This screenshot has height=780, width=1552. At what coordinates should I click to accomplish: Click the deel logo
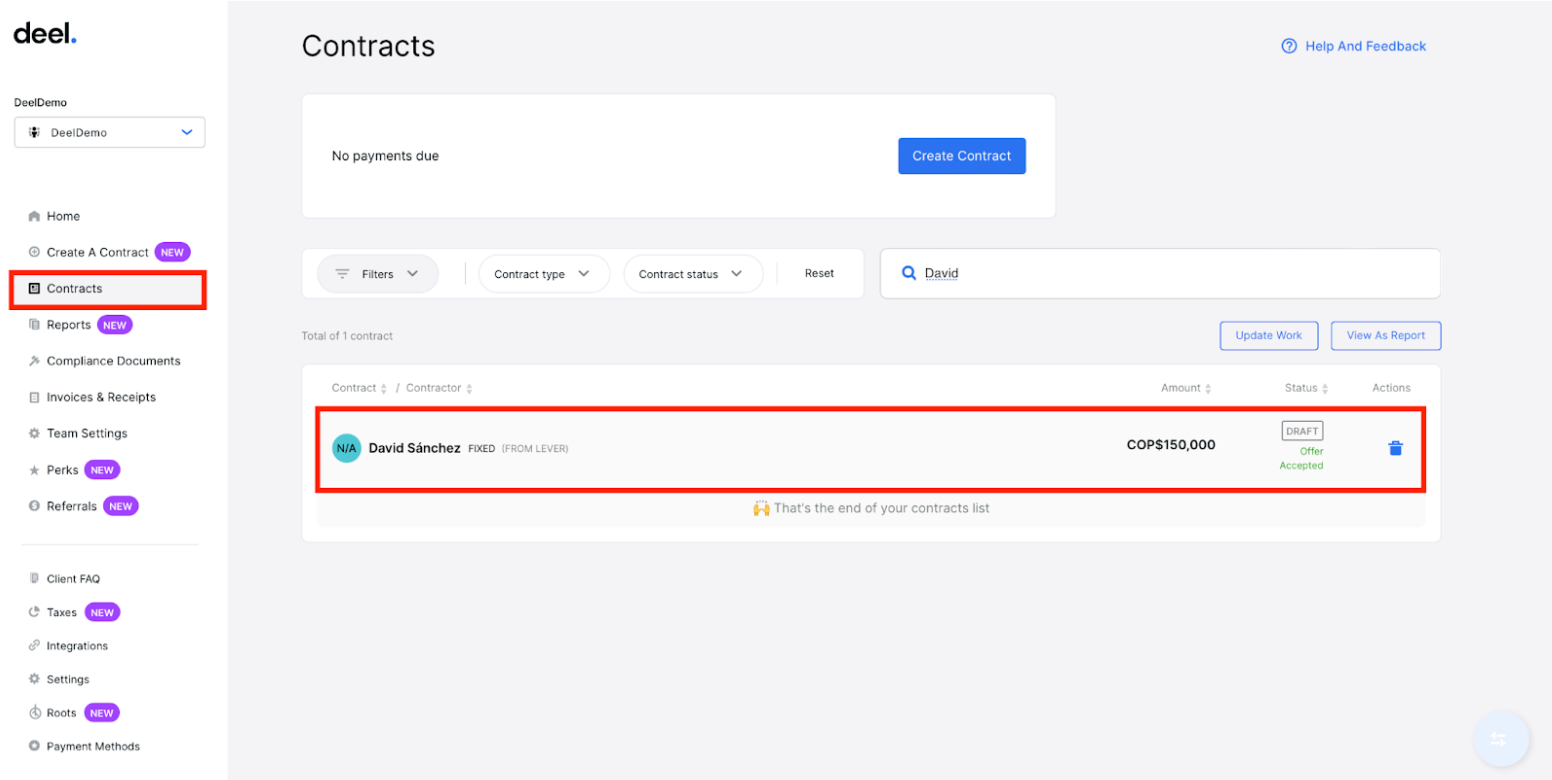click(x=45, y=34)
